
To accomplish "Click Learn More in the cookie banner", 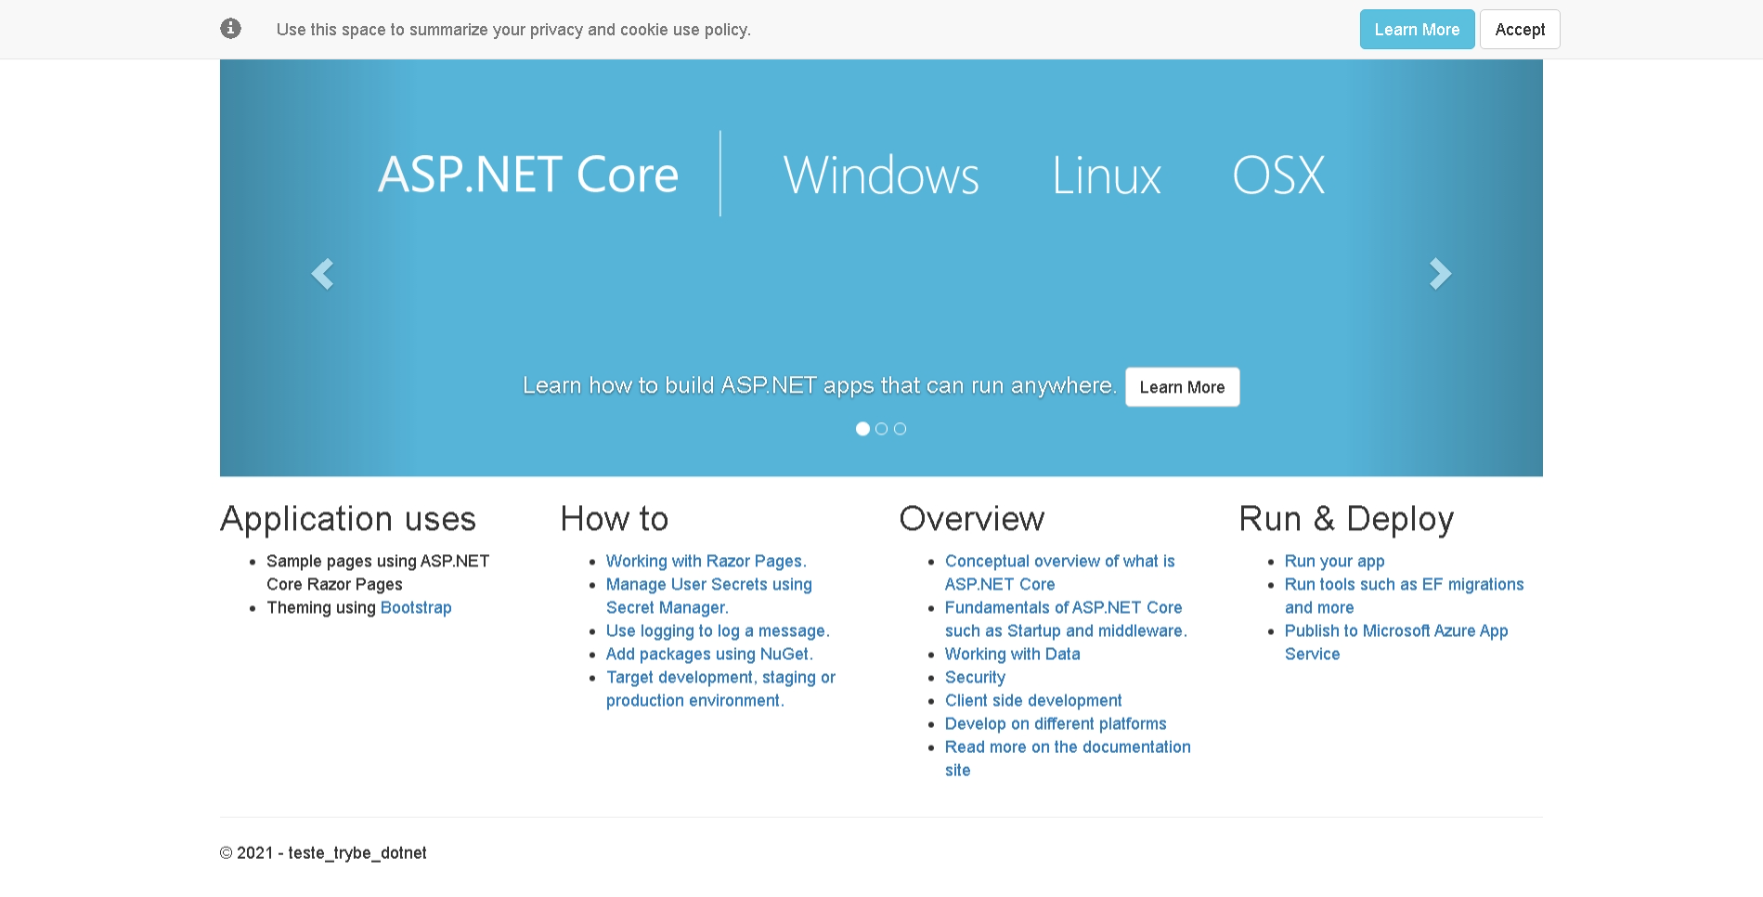I will click(1417, 30).
